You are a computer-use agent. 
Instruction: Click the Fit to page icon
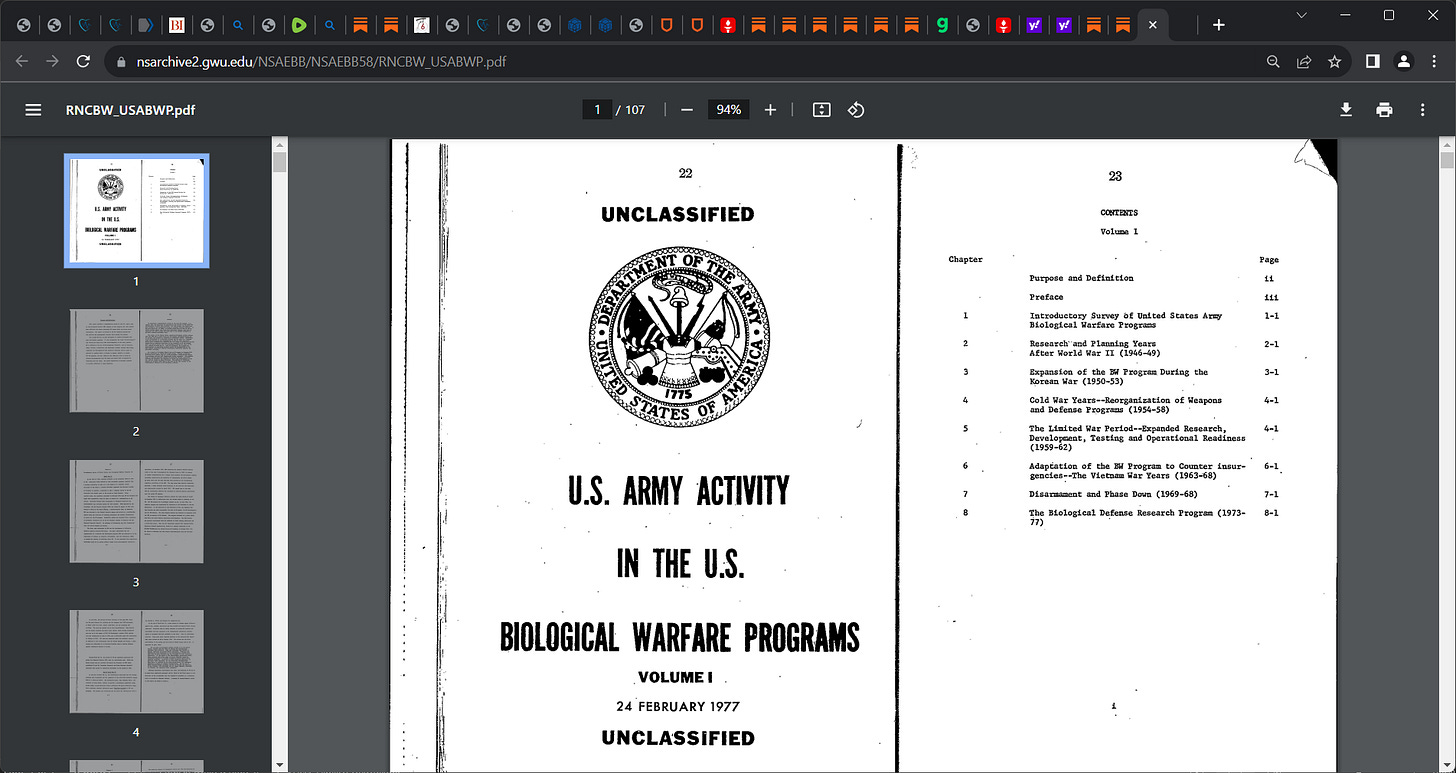coord(822,110)
